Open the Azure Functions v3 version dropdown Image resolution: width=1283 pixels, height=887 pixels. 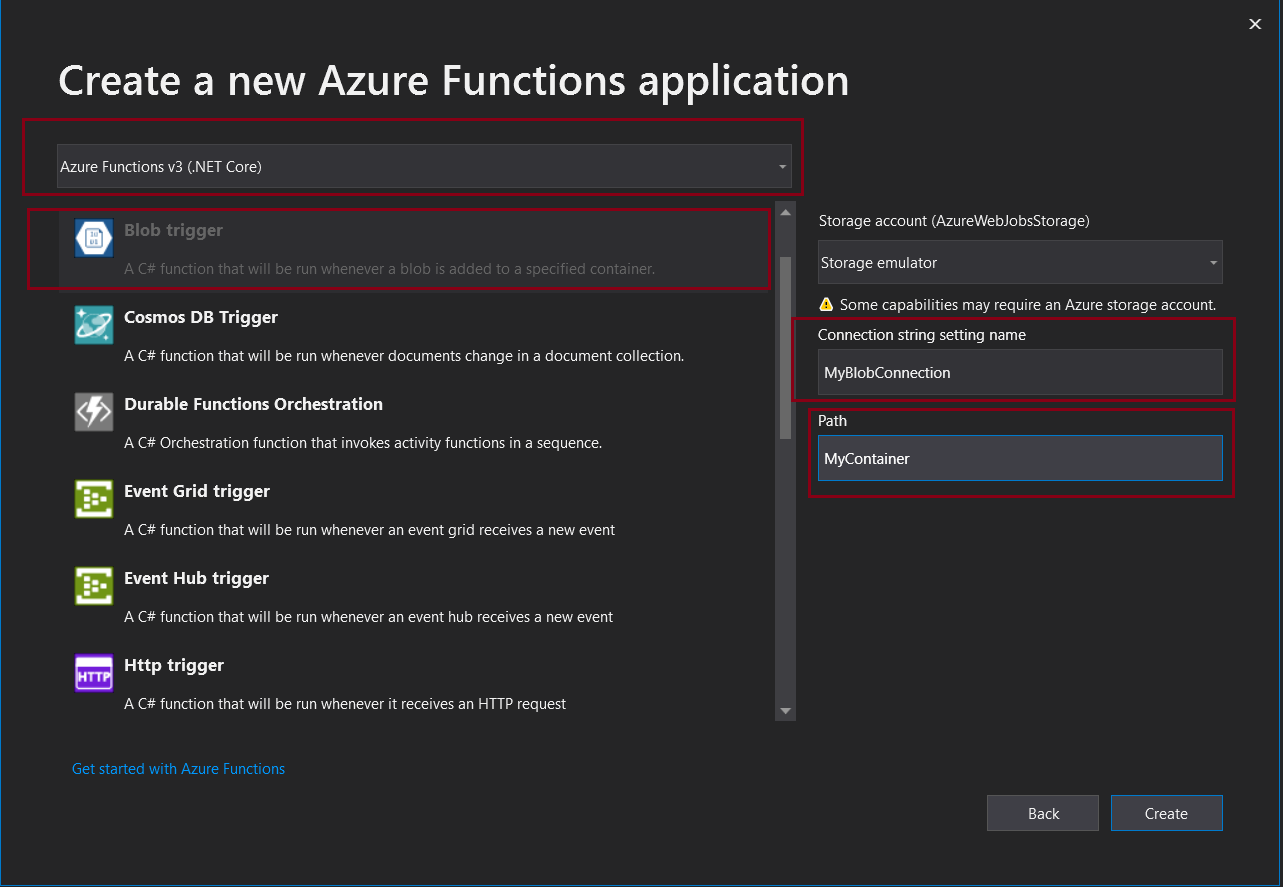(x=424, y=167)
